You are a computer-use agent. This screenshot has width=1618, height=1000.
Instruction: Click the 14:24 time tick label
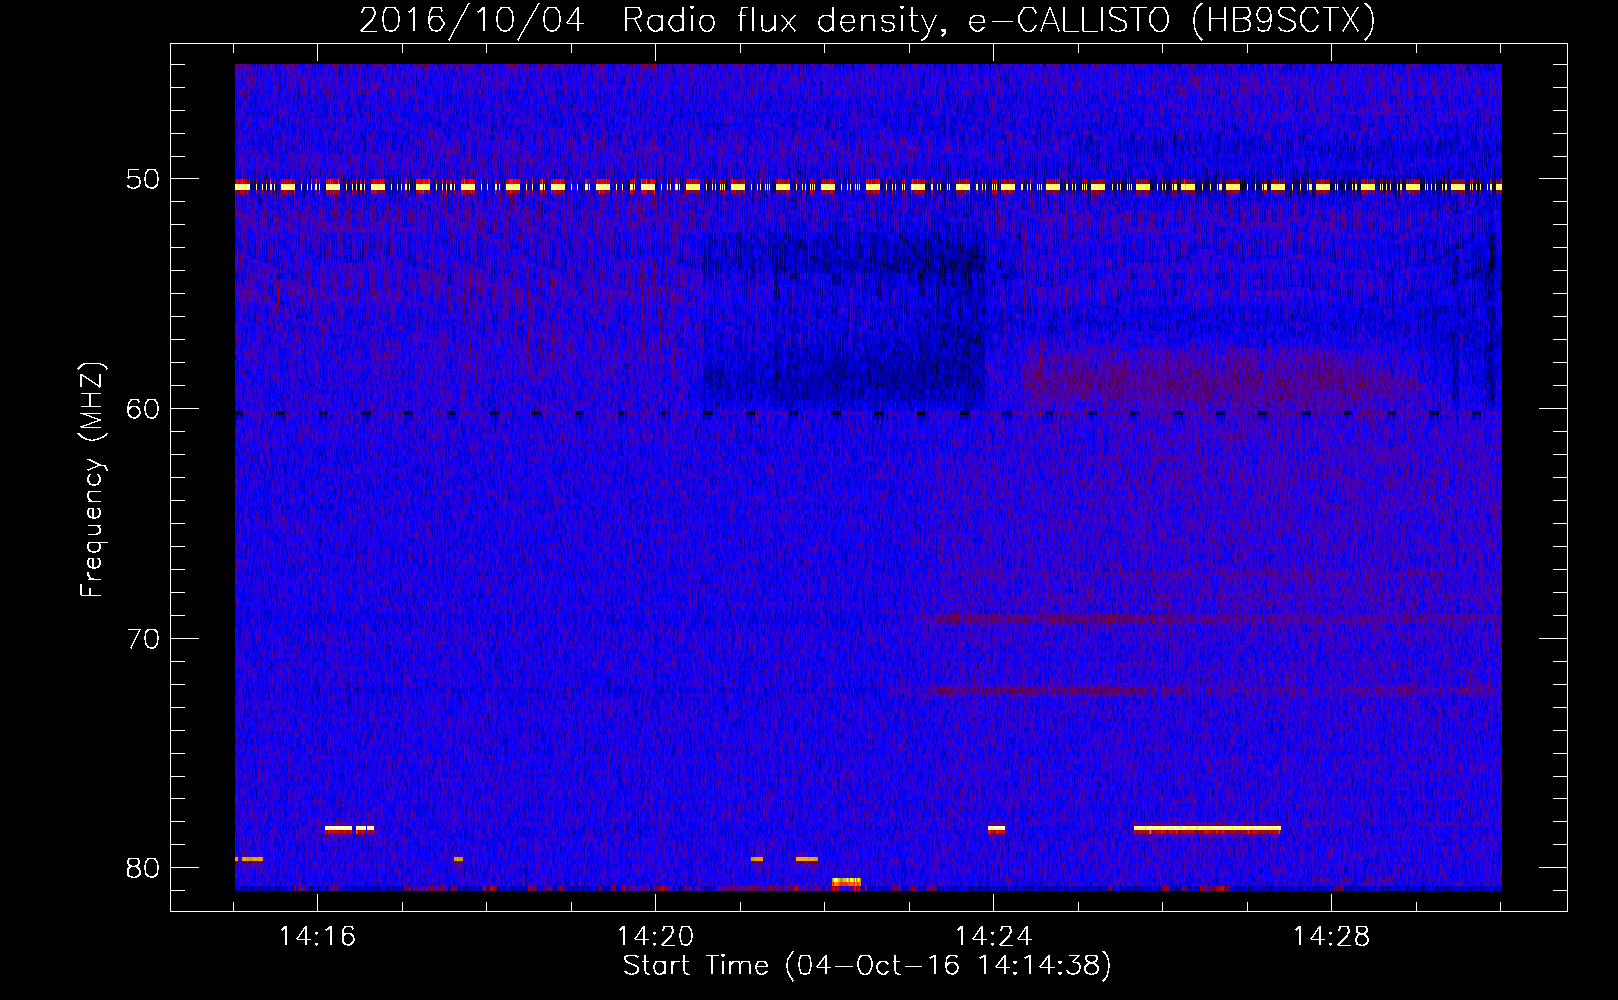click(994, 937)
